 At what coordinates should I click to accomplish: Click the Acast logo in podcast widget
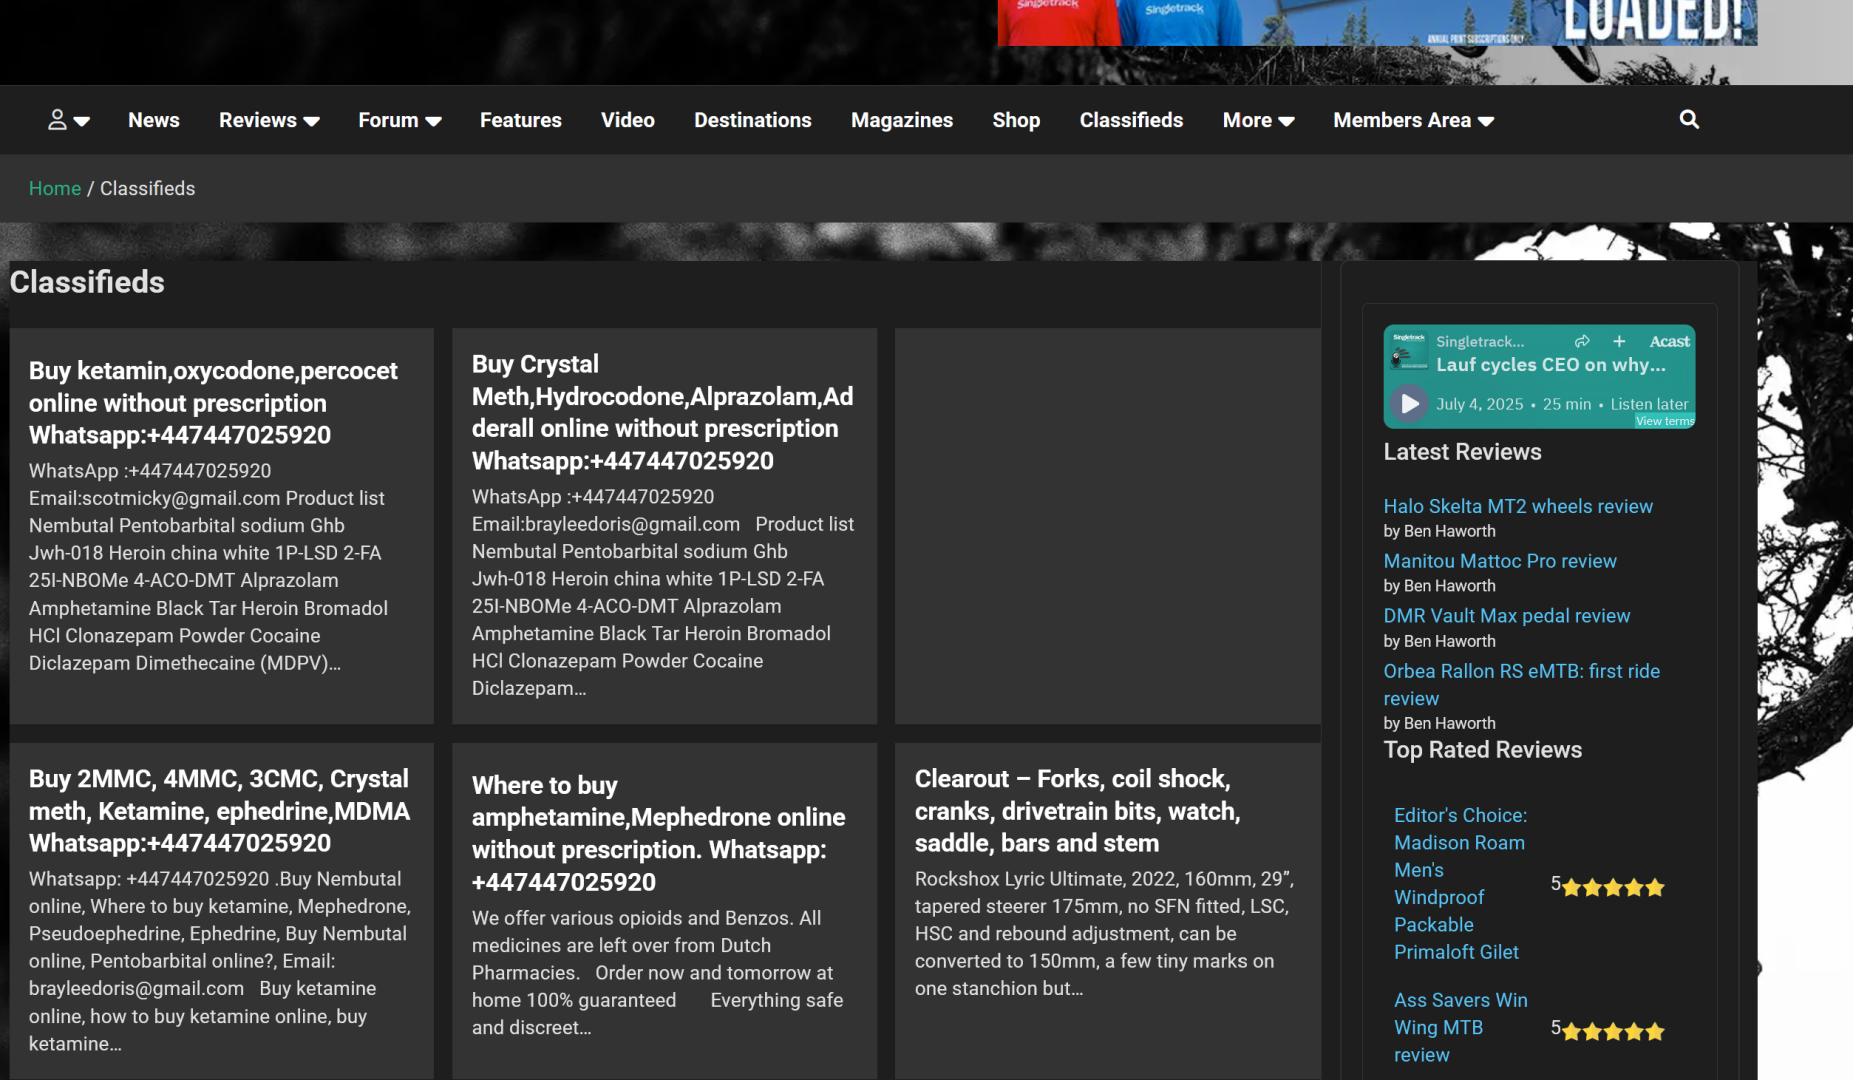click(1669, 341)
